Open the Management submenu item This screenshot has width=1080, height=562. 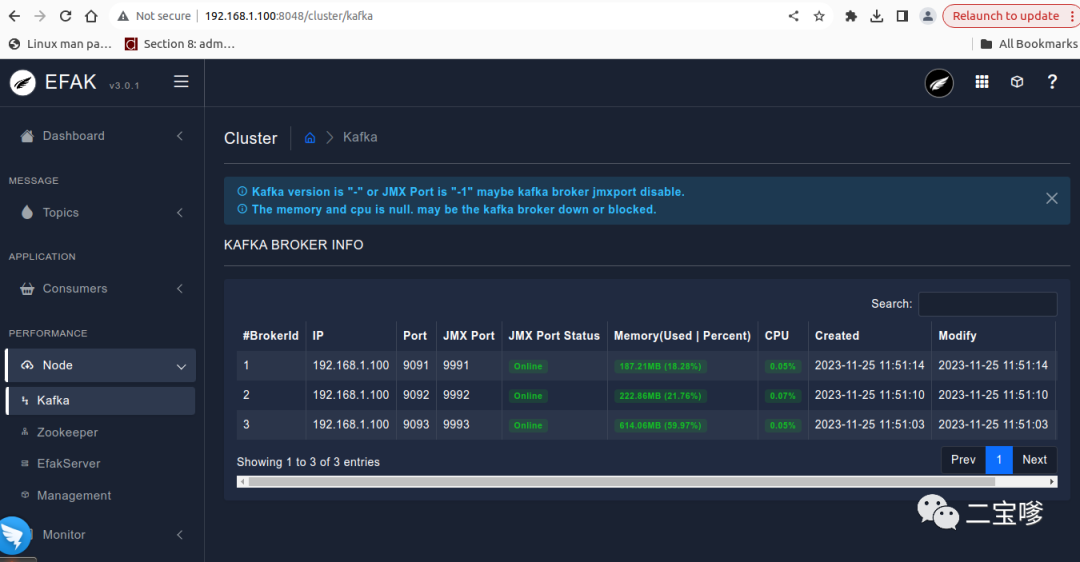pyautogui.click(x=74, y=495)
